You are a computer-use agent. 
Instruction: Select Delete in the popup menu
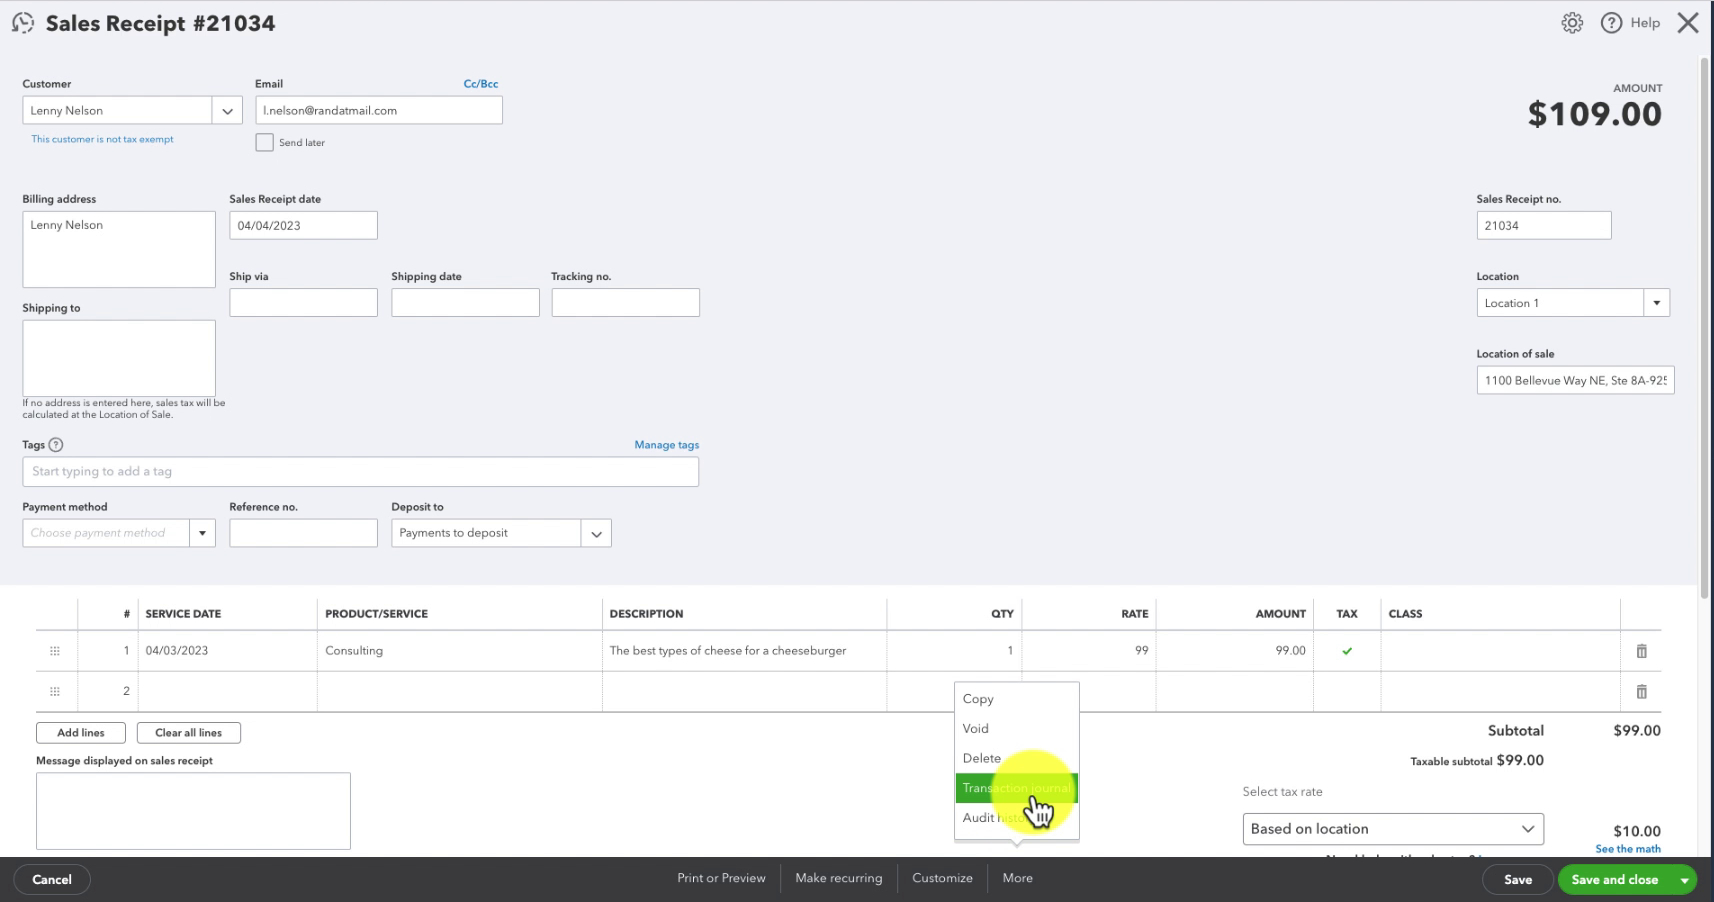click(1017, 758)
